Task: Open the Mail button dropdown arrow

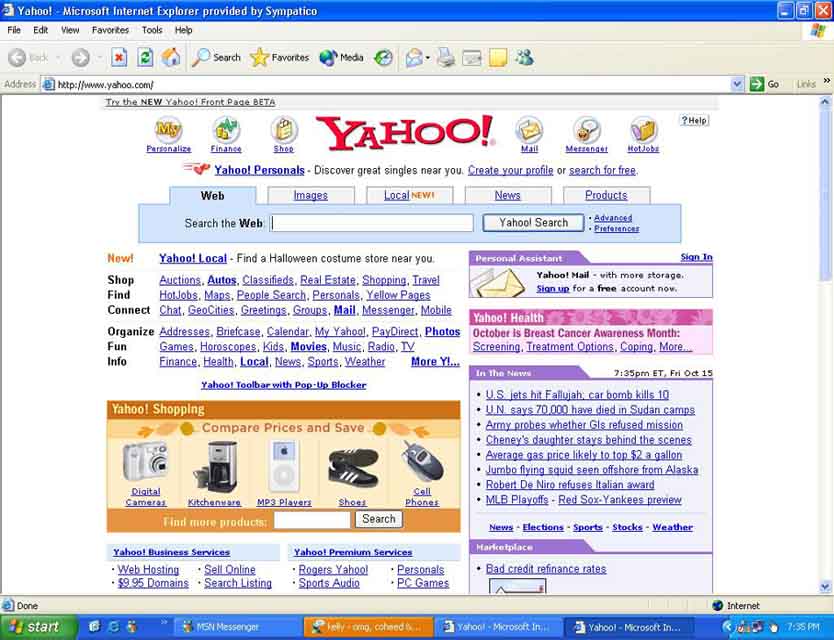Action: [428, 57]
